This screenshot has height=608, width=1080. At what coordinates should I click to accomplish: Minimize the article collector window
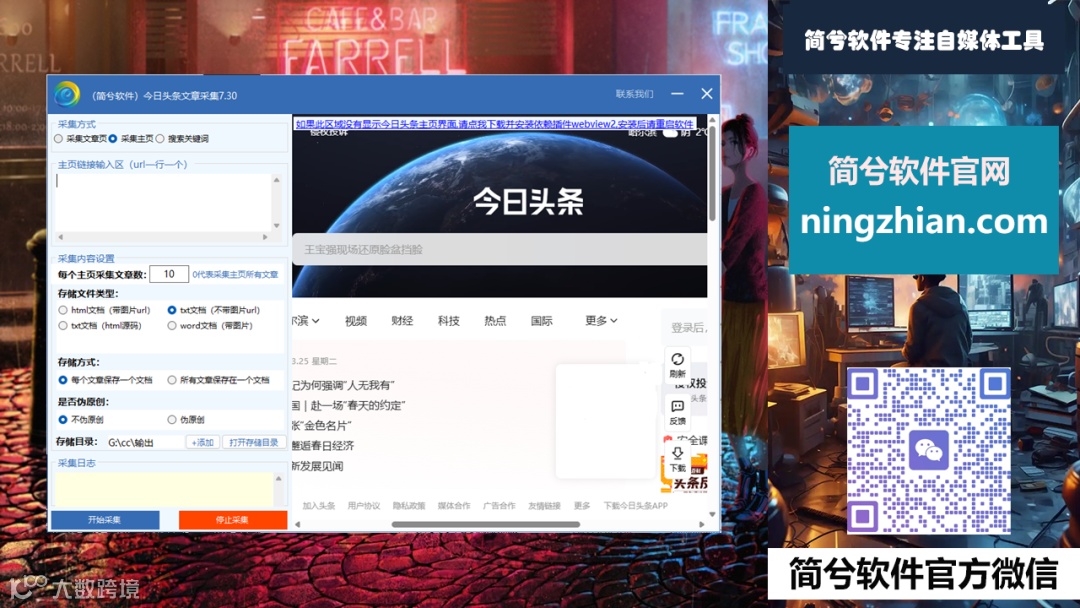677,94
